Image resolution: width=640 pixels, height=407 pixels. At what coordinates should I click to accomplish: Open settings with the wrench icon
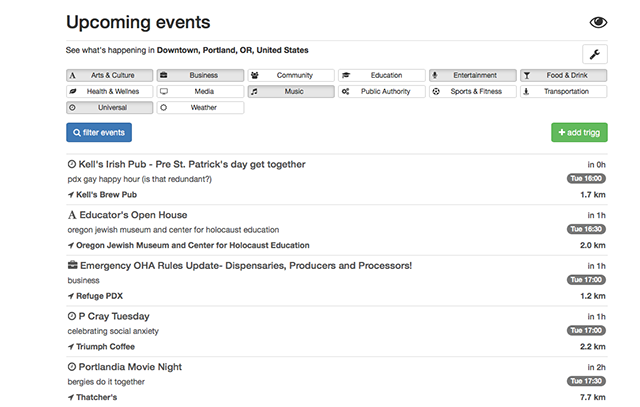[595, 54]
